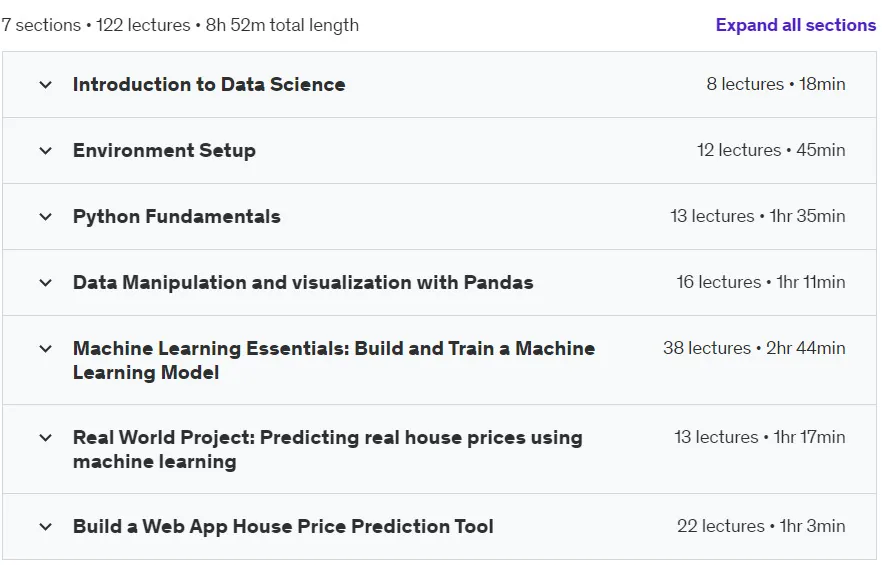Open the Environment Setup chevron arrow
882x565 pixels.
point(46,151)
